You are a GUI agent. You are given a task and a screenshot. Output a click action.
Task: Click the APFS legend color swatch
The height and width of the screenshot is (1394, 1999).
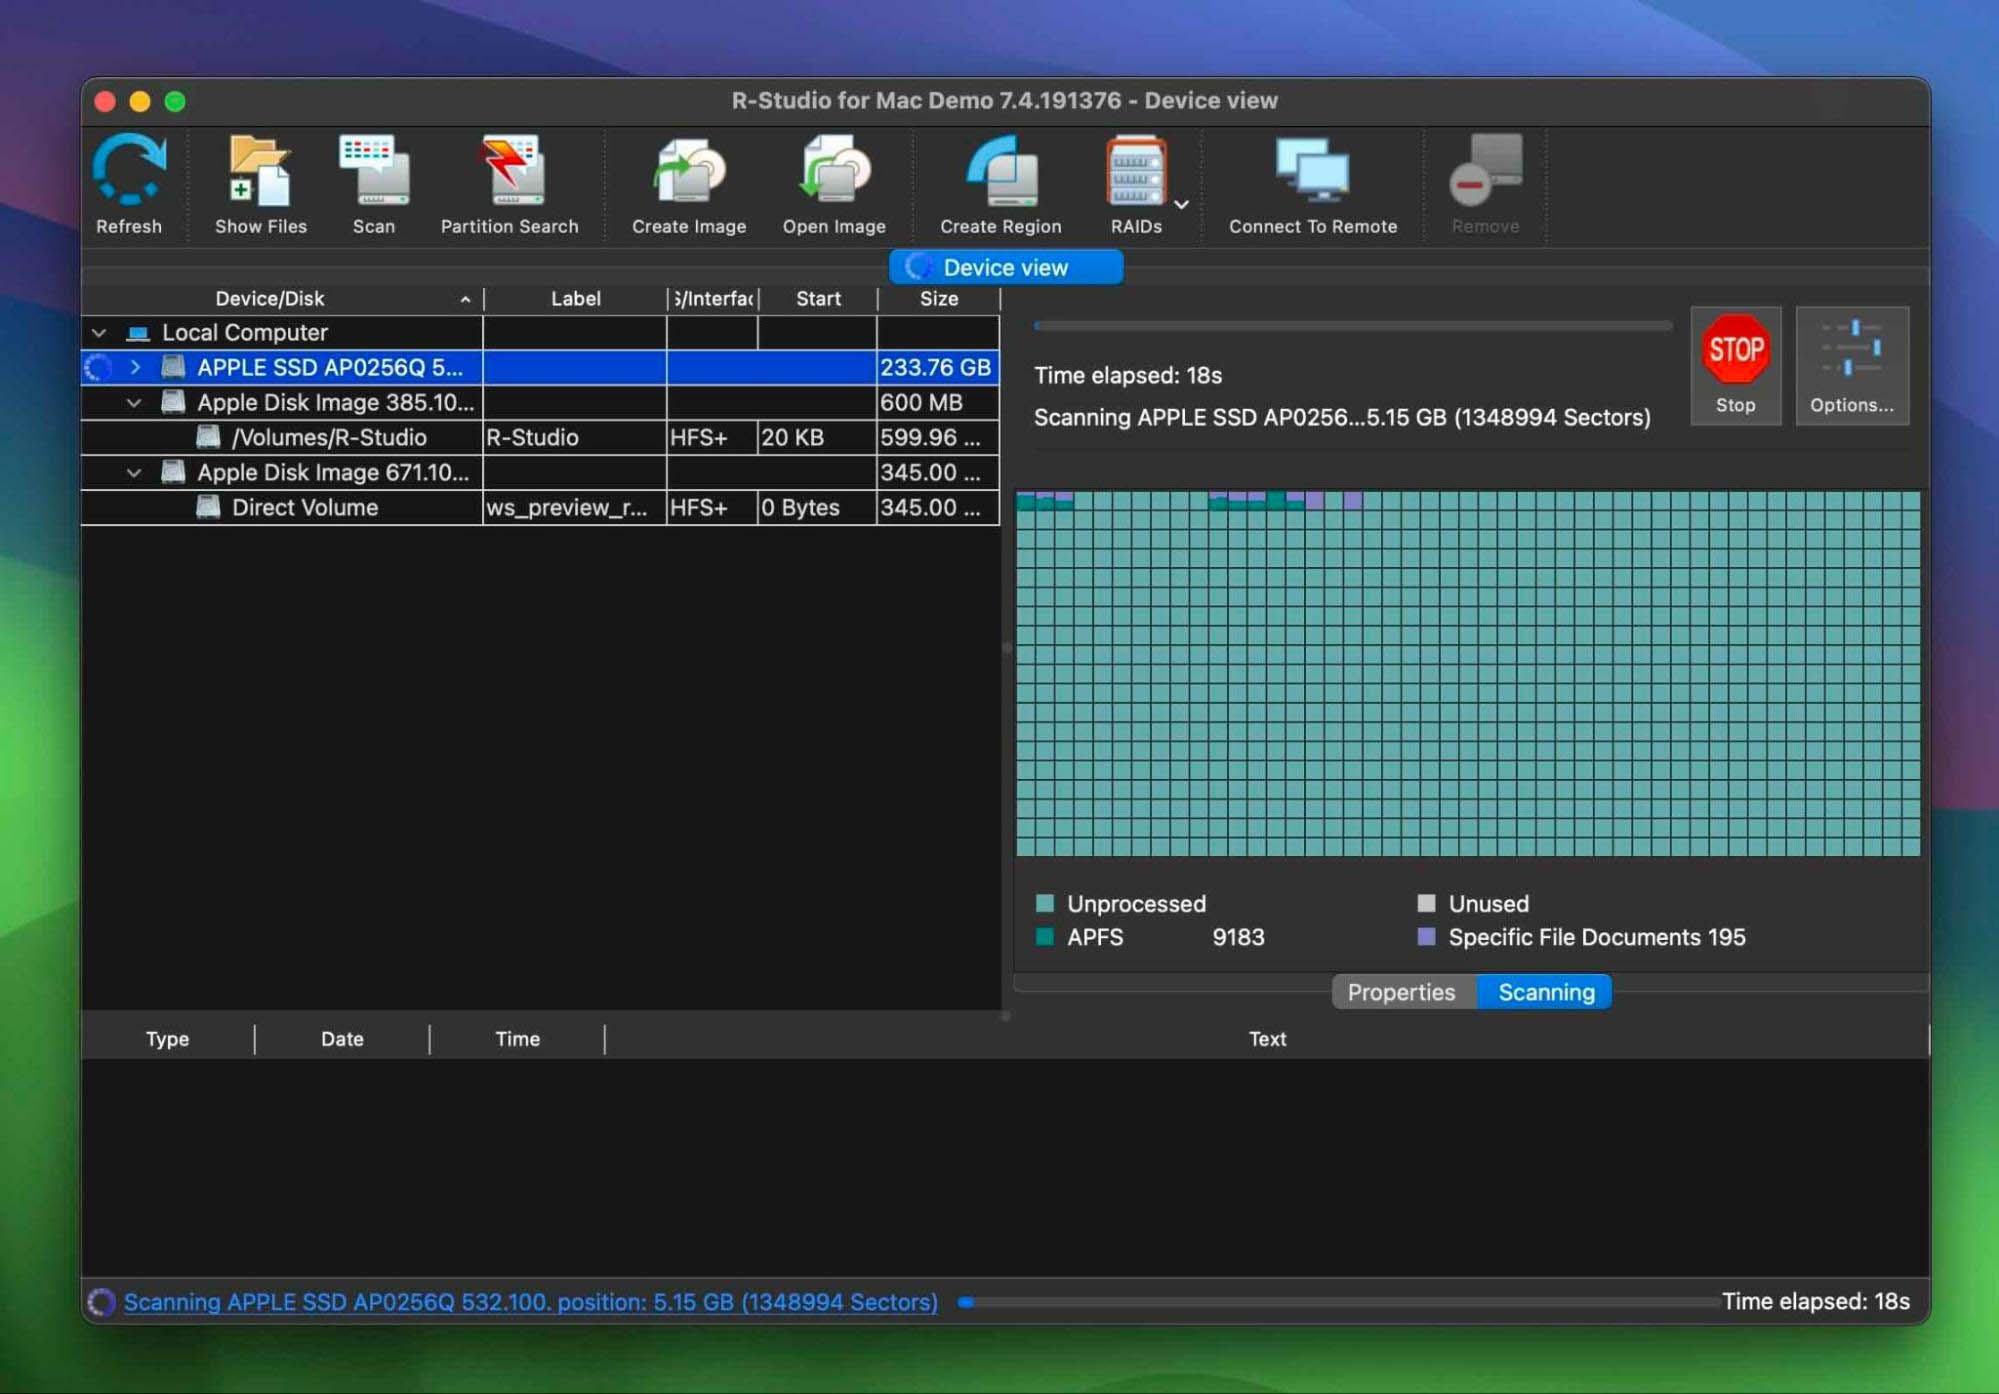[1045, 937]
